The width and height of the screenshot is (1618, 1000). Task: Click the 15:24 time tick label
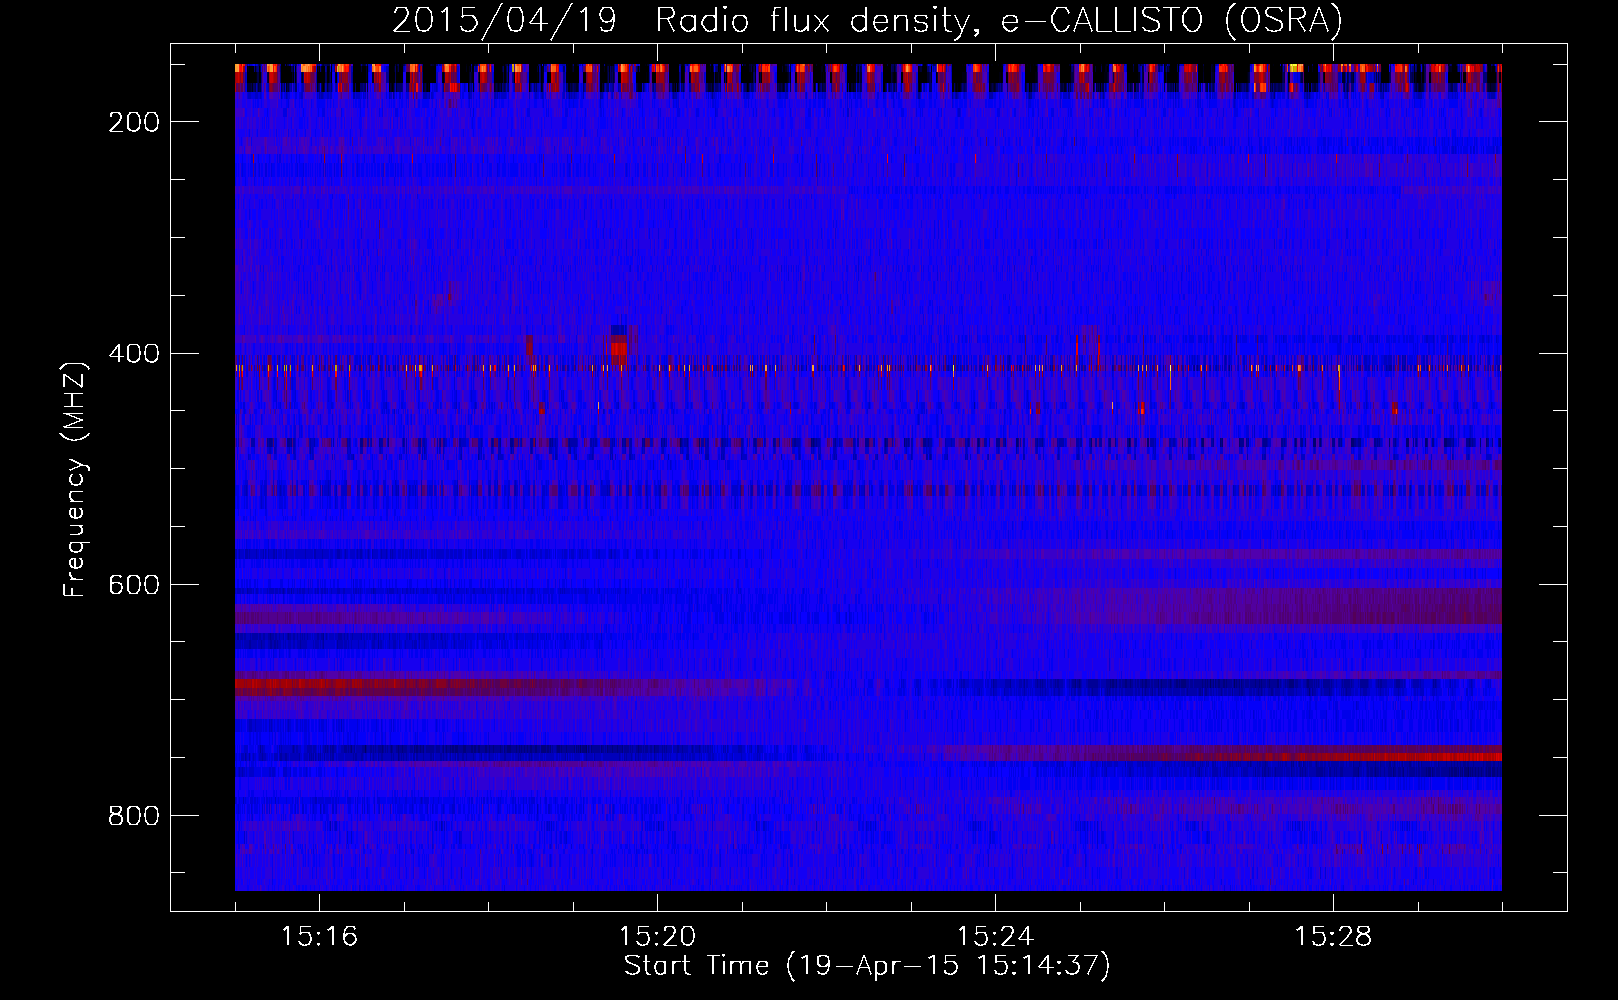995,937
